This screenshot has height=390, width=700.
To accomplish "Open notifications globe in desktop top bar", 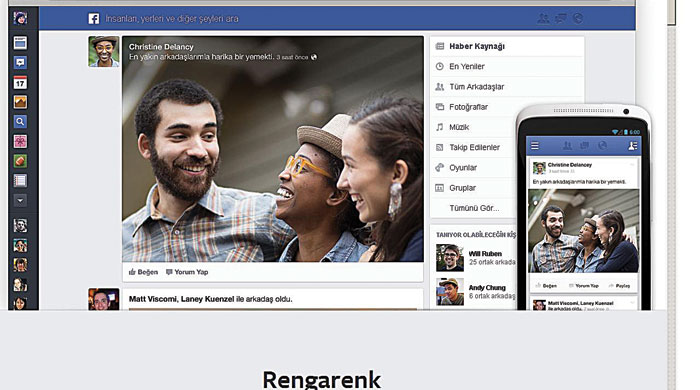I will coord(578,18).
